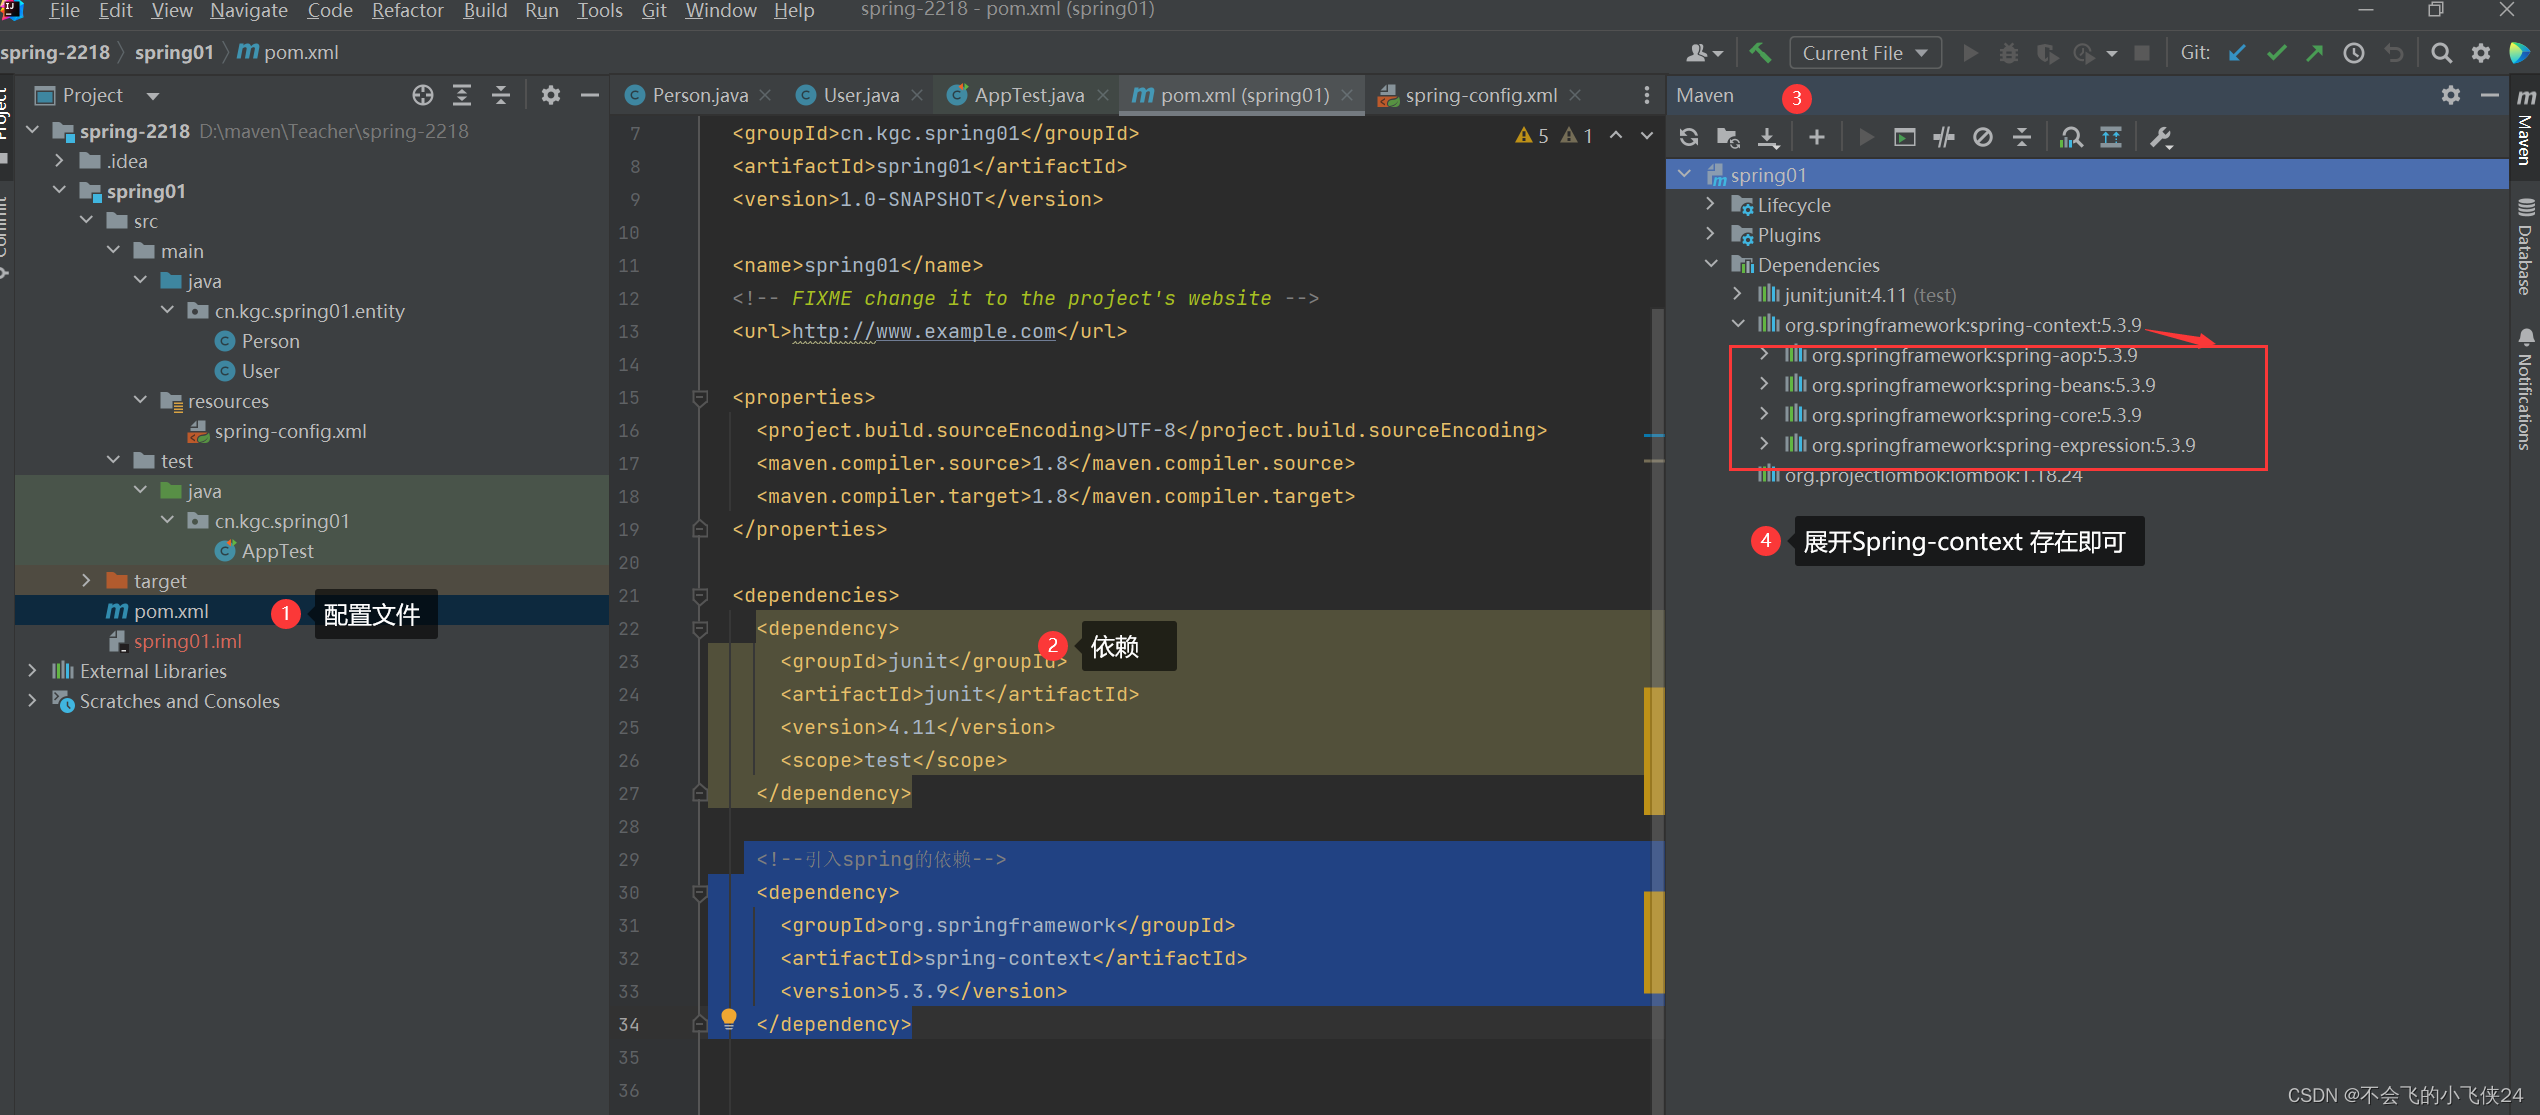Click the Build Project hammer icon
Image resolution: width=2540 pixels, height=1115 pixels.
1761,53
